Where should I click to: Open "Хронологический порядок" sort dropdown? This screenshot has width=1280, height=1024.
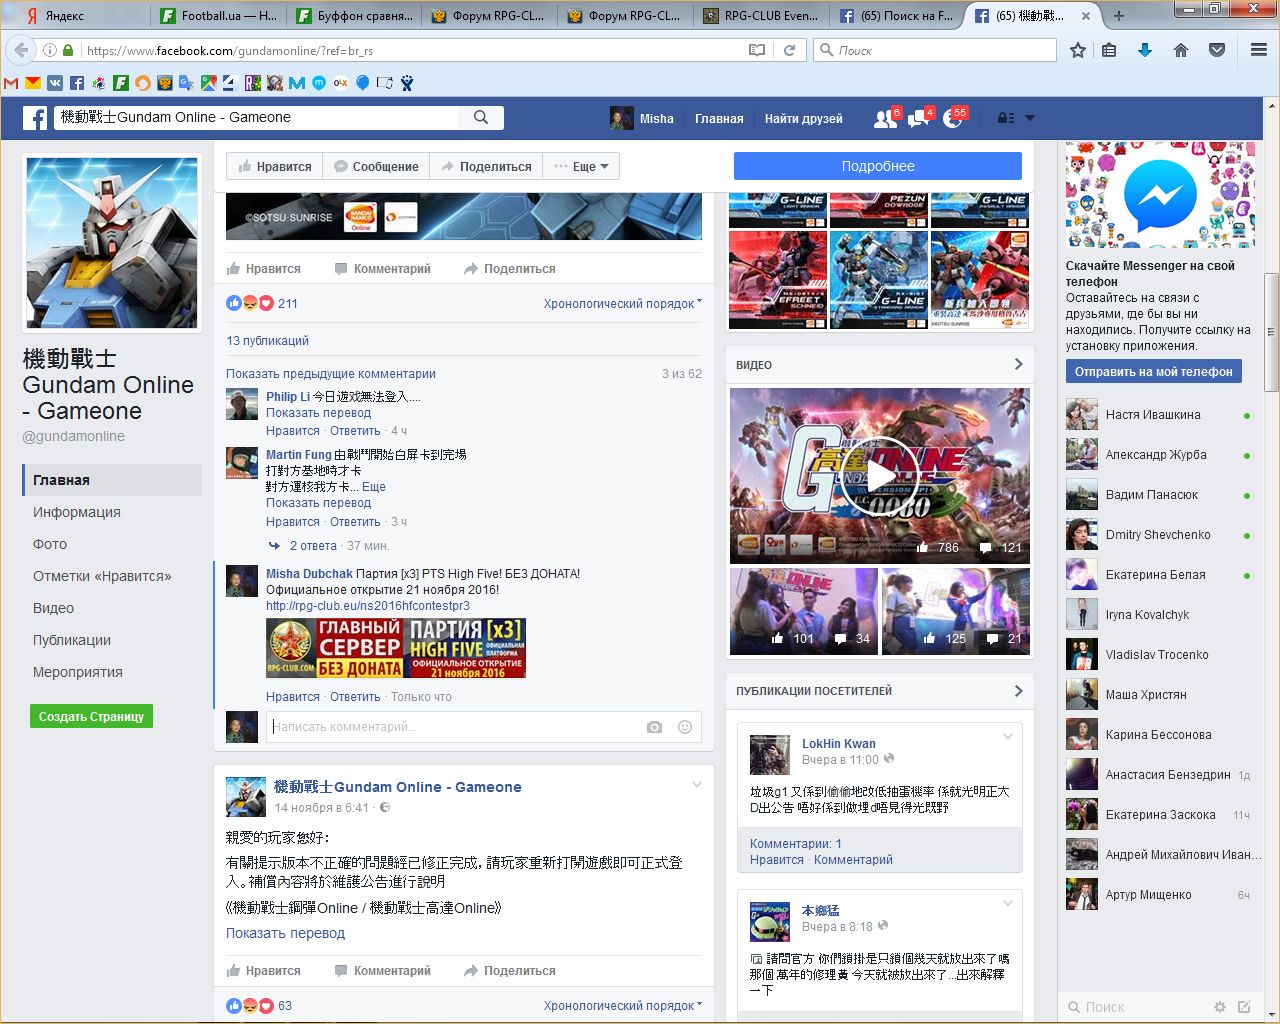pos(622,304)
